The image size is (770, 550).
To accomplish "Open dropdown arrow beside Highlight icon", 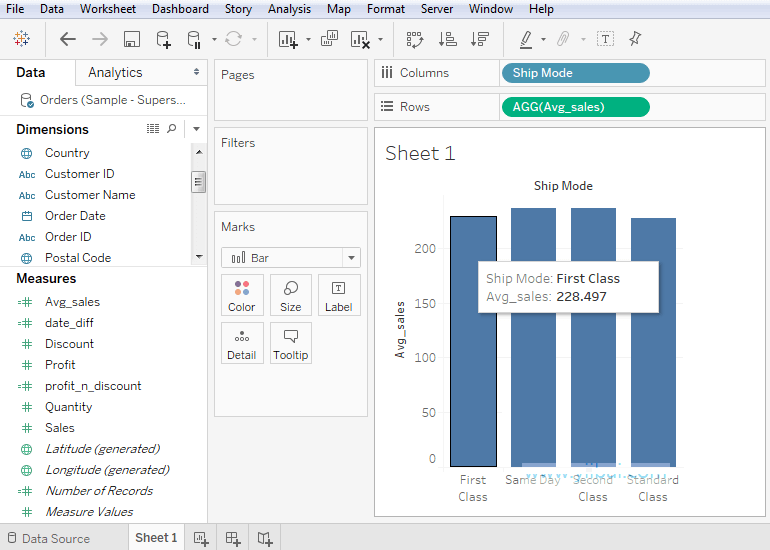I will click(543, 39).
